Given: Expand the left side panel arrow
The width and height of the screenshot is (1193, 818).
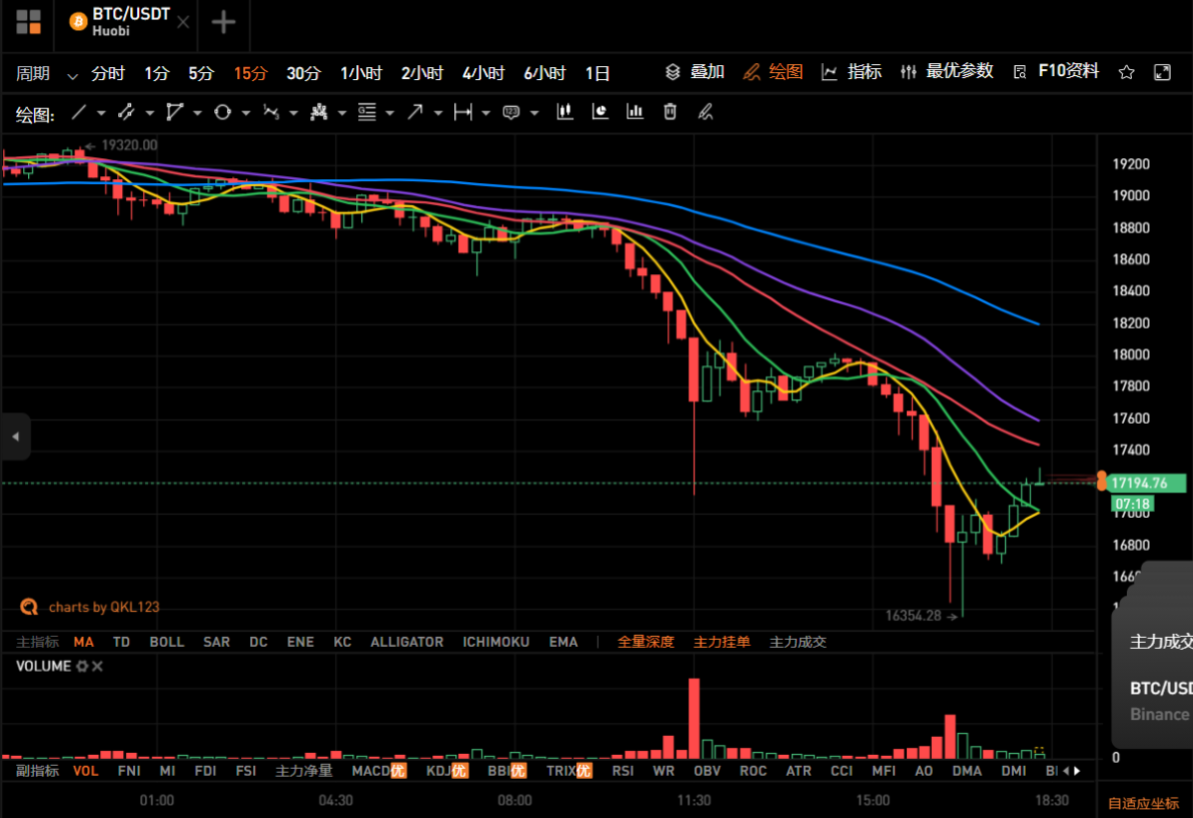Looking at the screenshot, I should click(x=15, y=437).
